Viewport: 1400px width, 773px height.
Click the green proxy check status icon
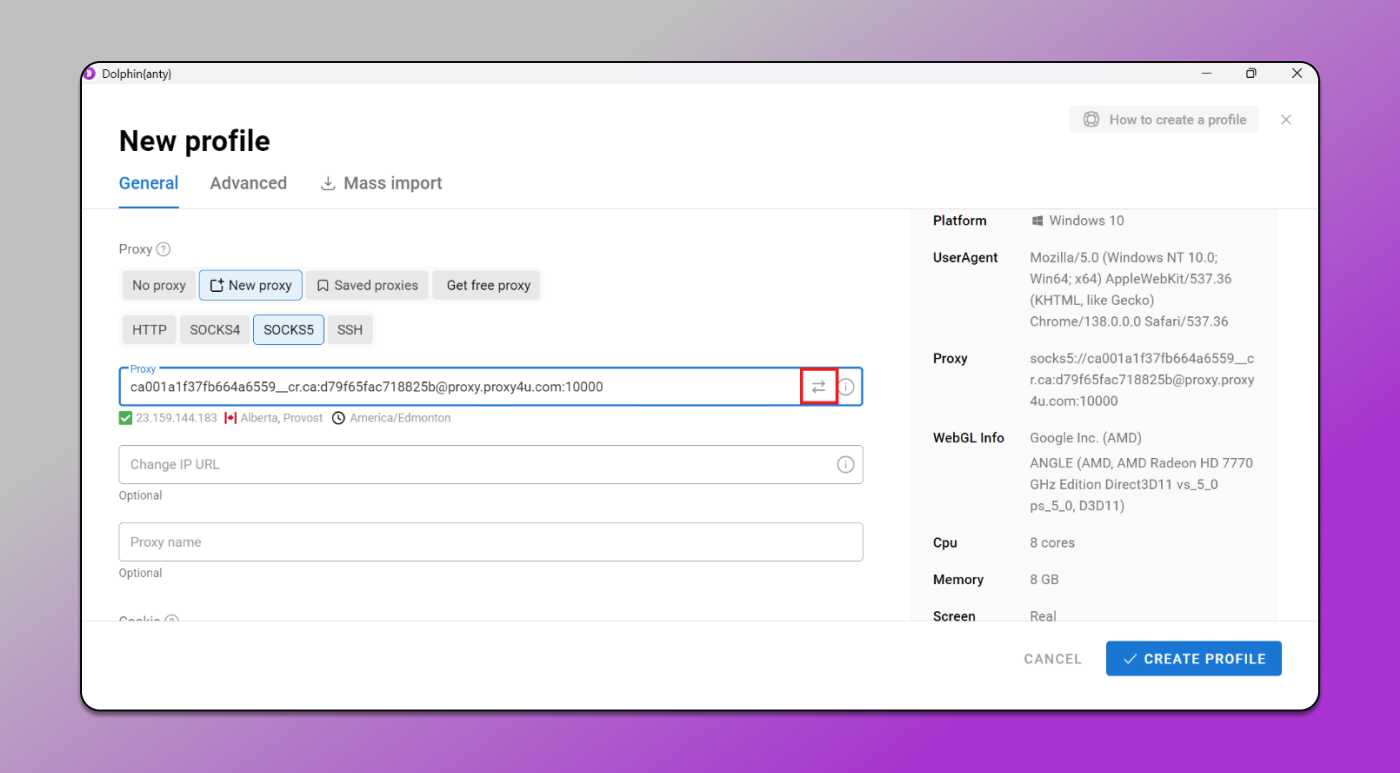coord(125,418)
